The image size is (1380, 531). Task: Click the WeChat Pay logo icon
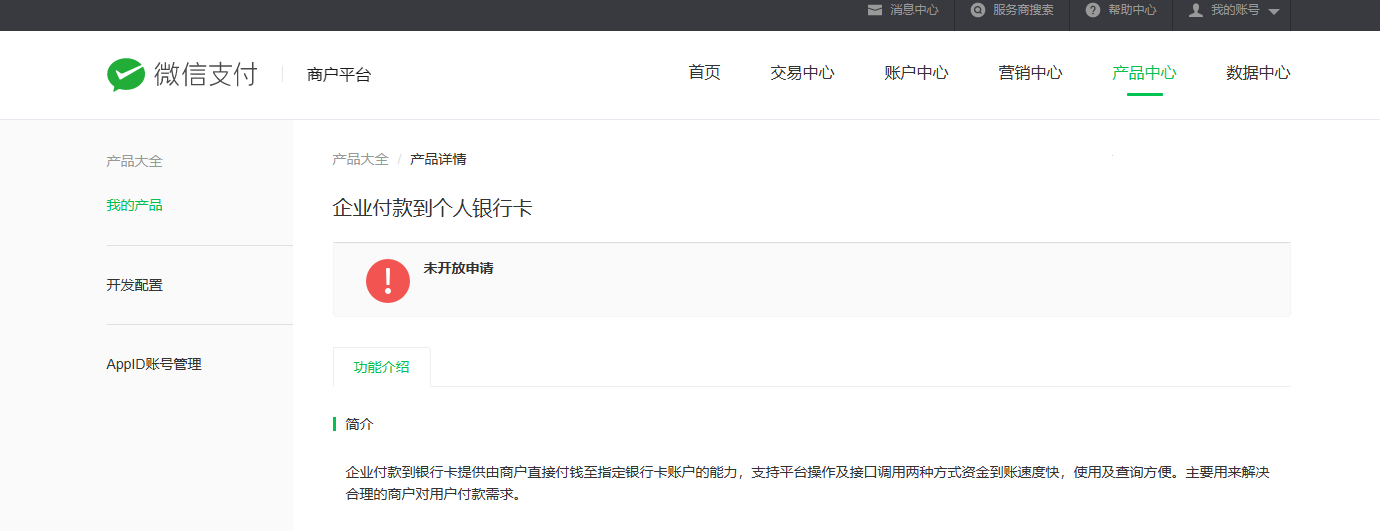(x=126, y=75)
